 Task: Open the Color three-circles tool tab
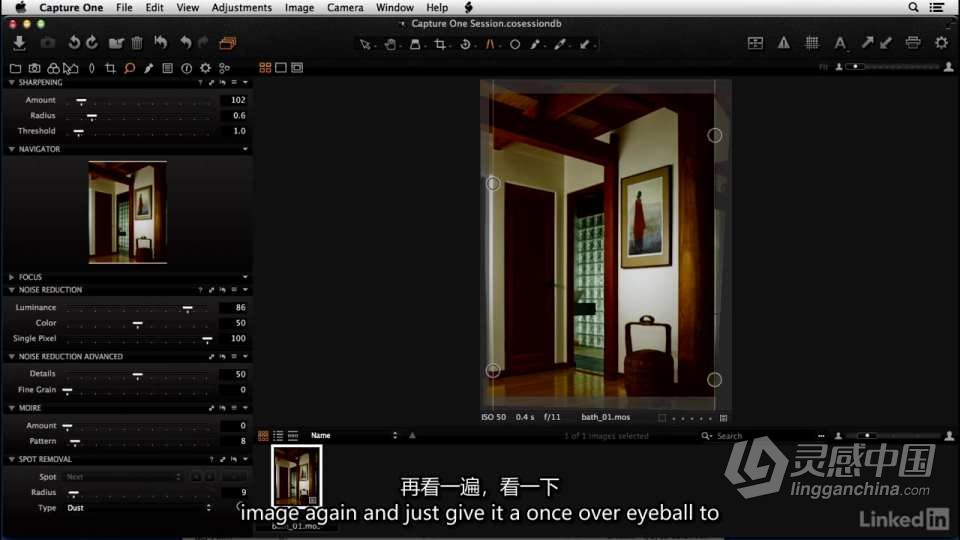(53, 68)
